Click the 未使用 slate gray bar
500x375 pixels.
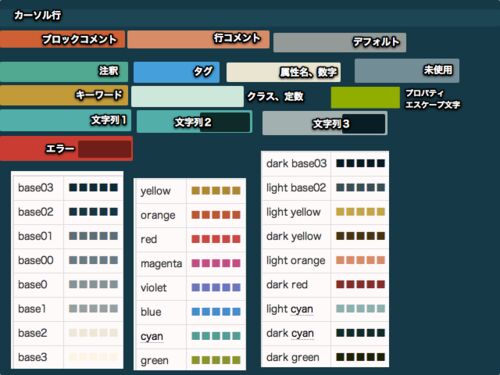pos(407,70)
